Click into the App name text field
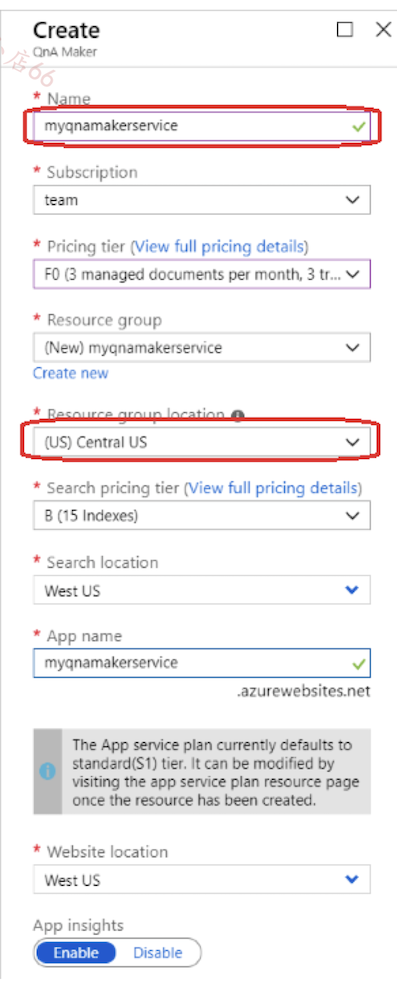This screenshot has height=981, width=397. point(201,663)
